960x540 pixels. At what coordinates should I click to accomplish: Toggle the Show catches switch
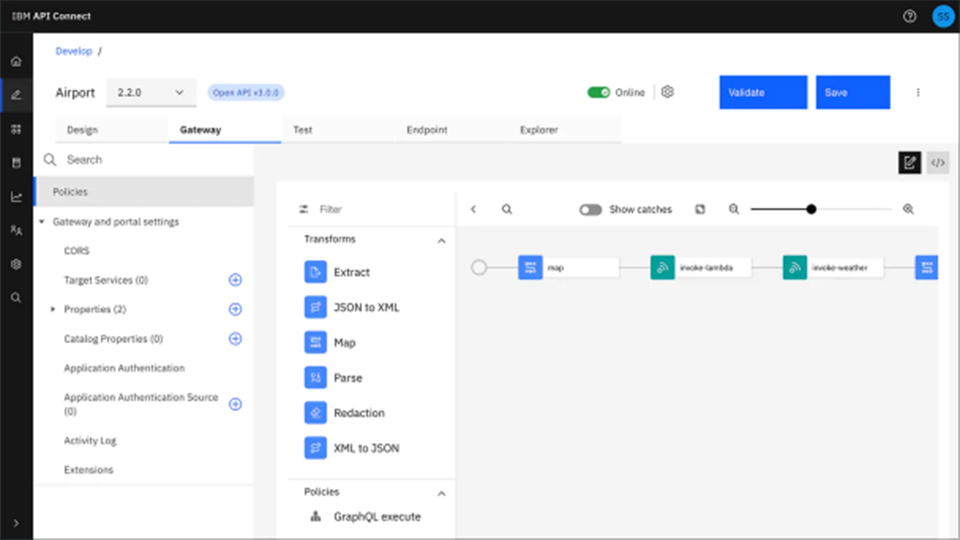tap(590, 209)
